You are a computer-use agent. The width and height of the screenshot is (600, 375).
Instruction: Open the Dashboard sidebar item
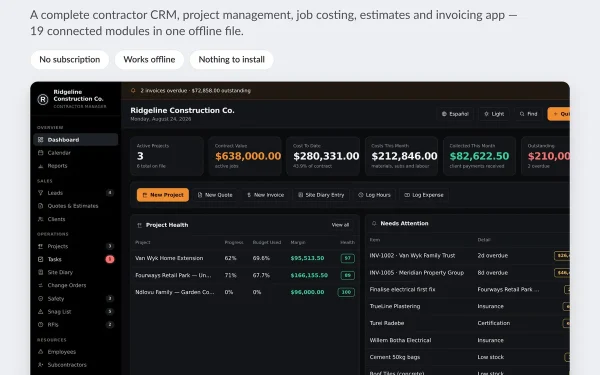pos(75,140)
